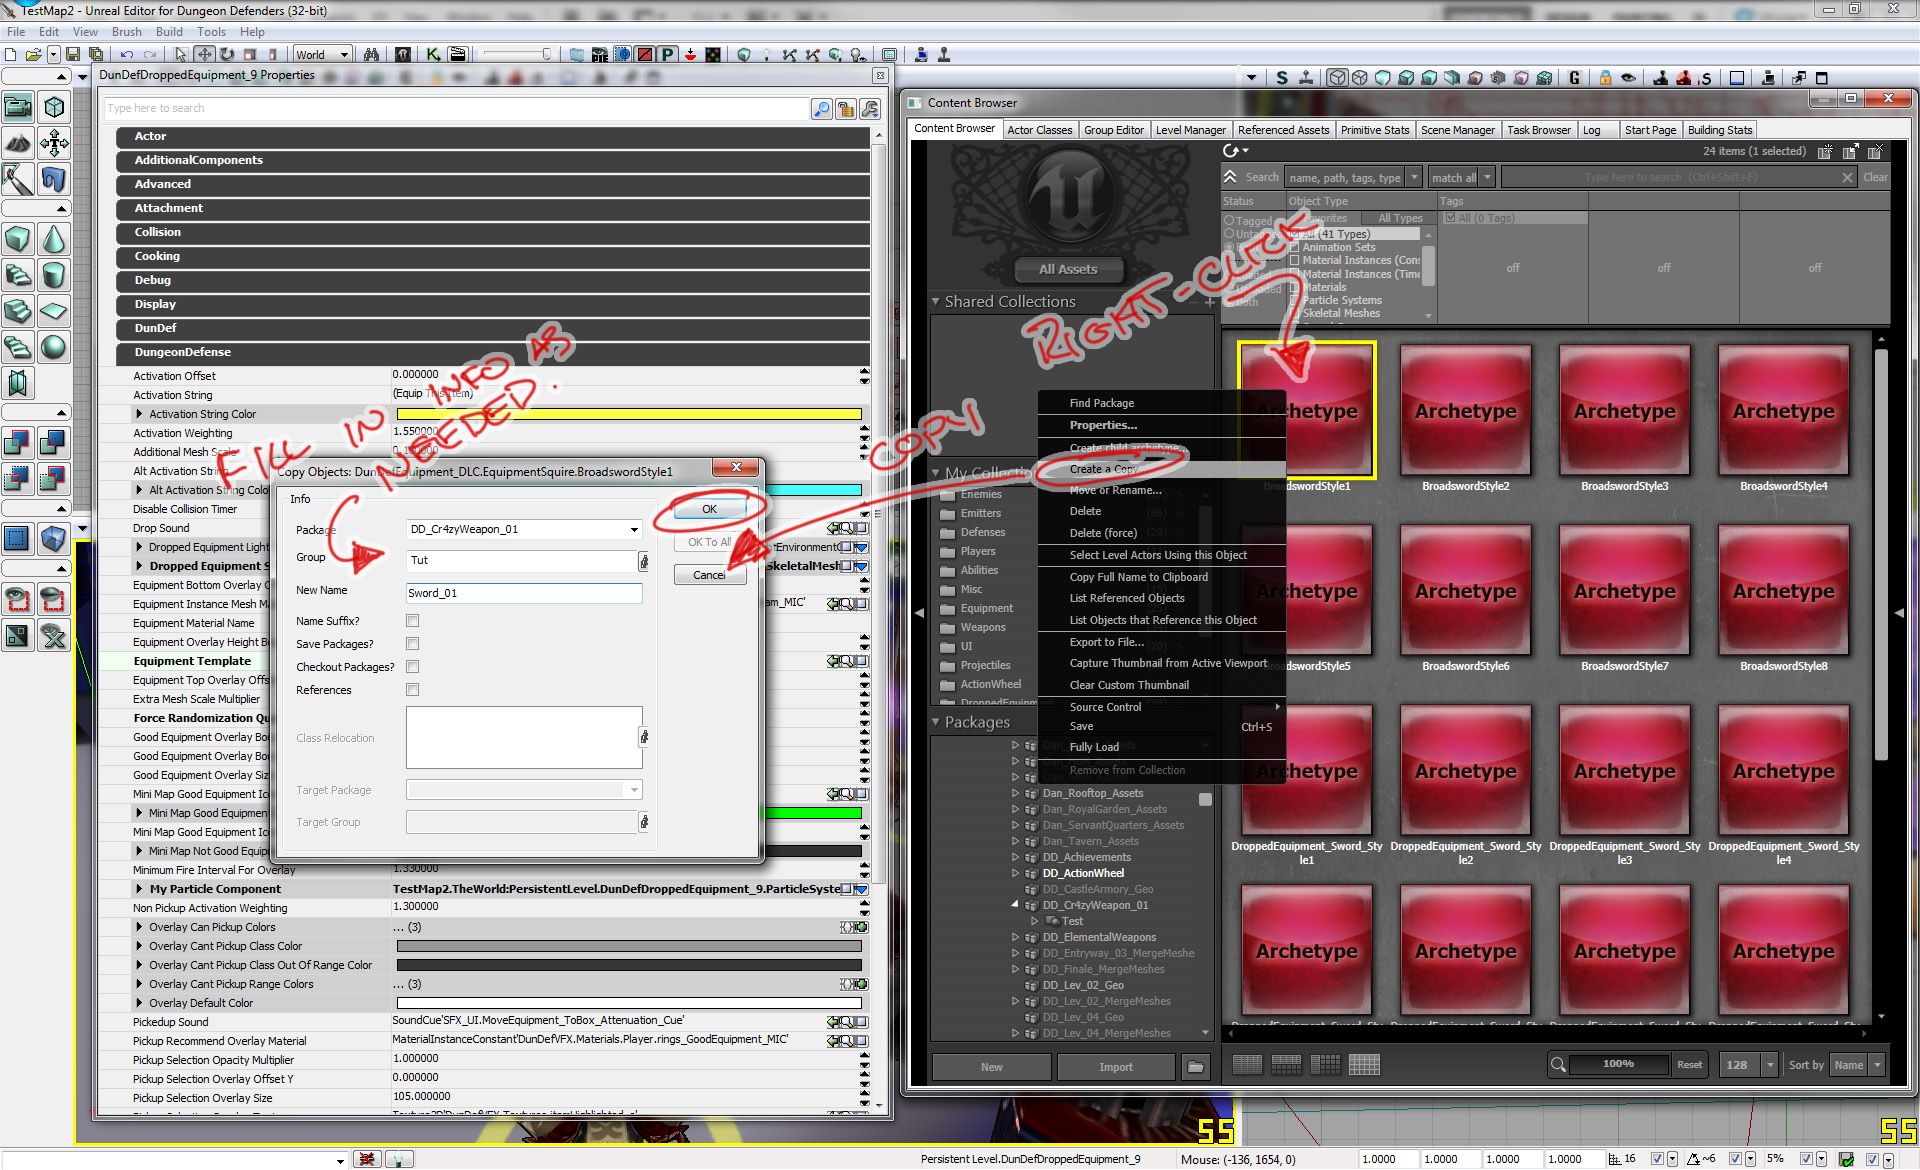Click the Open folder icon in toolbar
1920x1170 pixels.
[33, 55]
